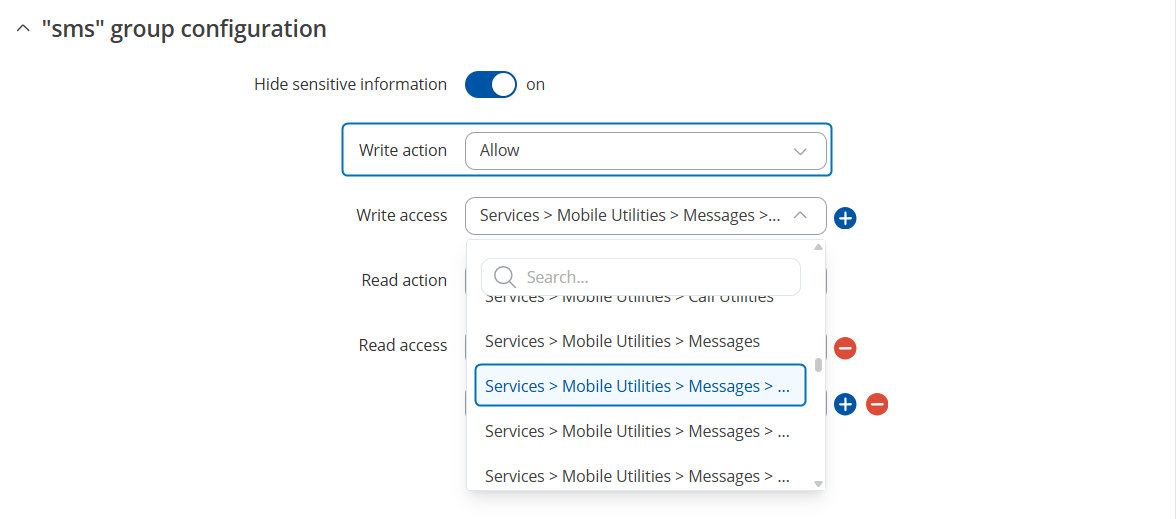Image resolution: width=1176 pixels, height=519 pixels.
Task: Click the dropdown list's scroll-up arrow
Action: coord(818,246)
